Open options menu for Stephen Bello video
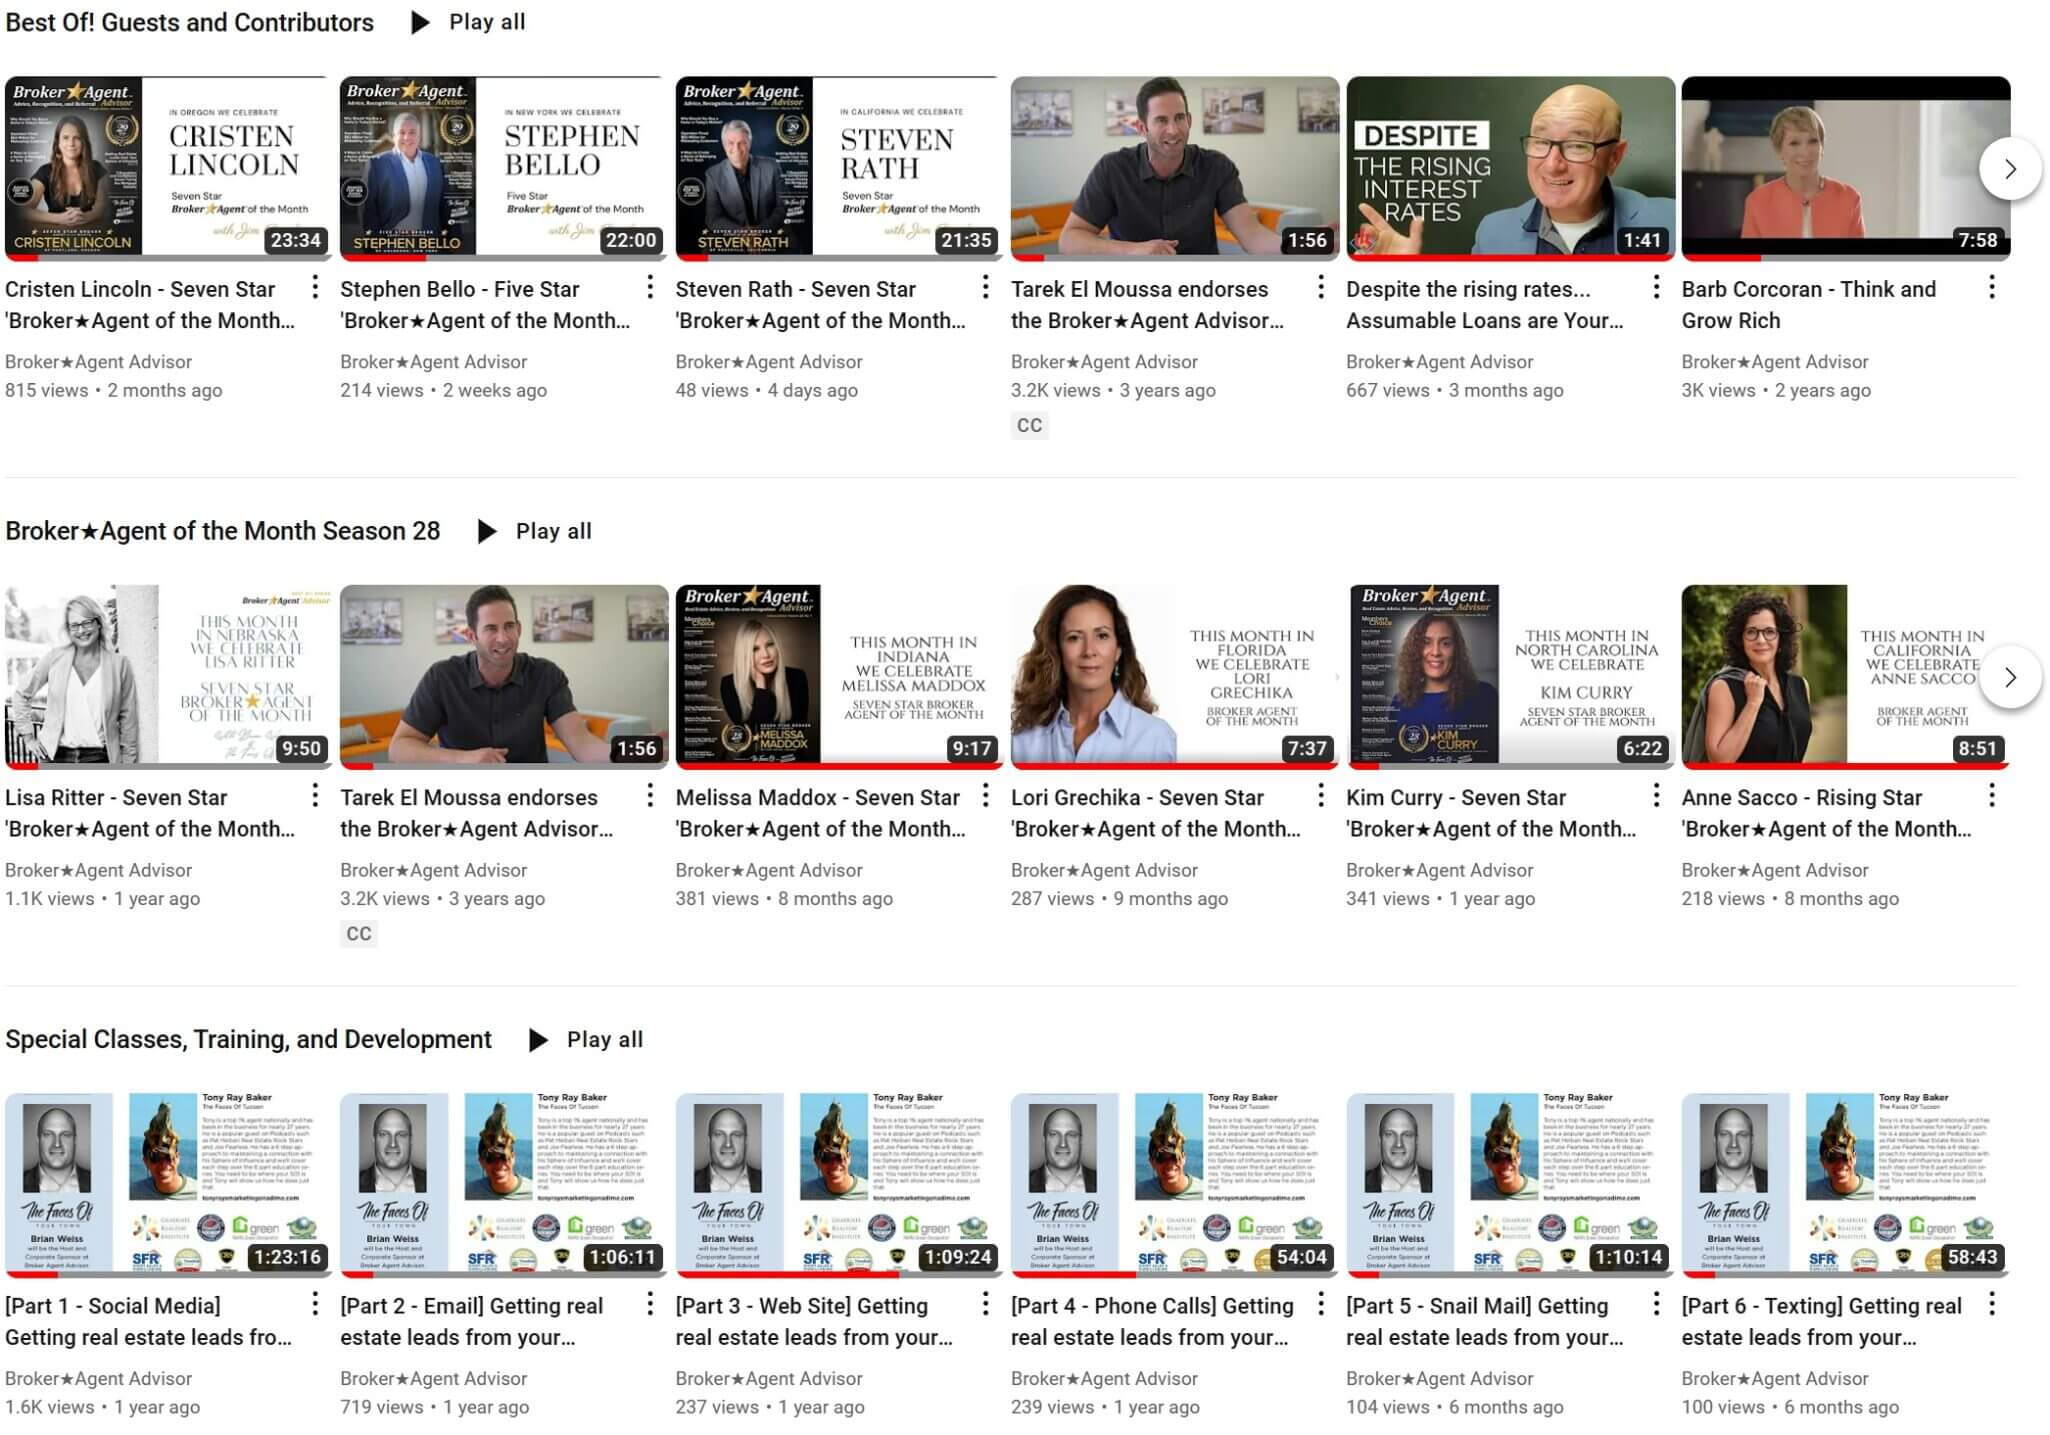2050x1435 pixels. click(650, 288)
